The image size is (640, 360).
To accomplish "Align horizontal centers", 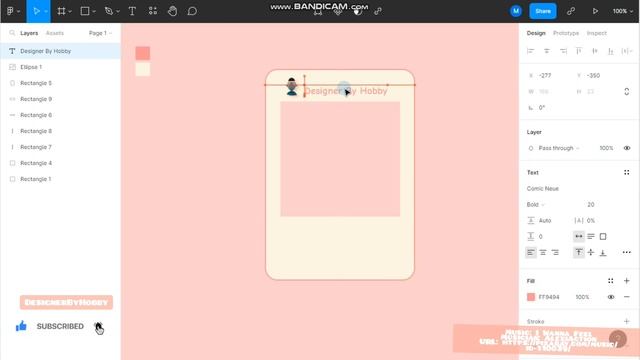I will (547, 51).
